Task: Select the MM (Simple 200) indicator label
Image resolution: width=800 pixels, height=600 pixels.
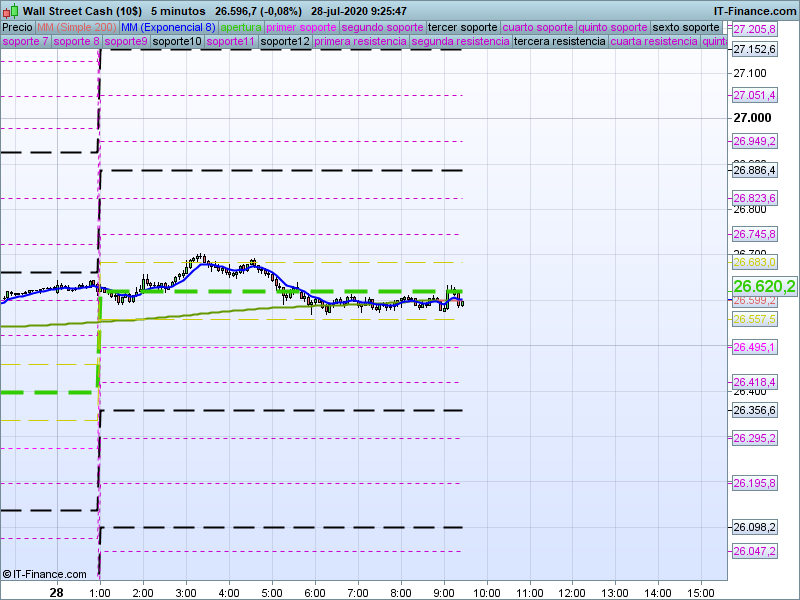Action: [x=70, y=27]
